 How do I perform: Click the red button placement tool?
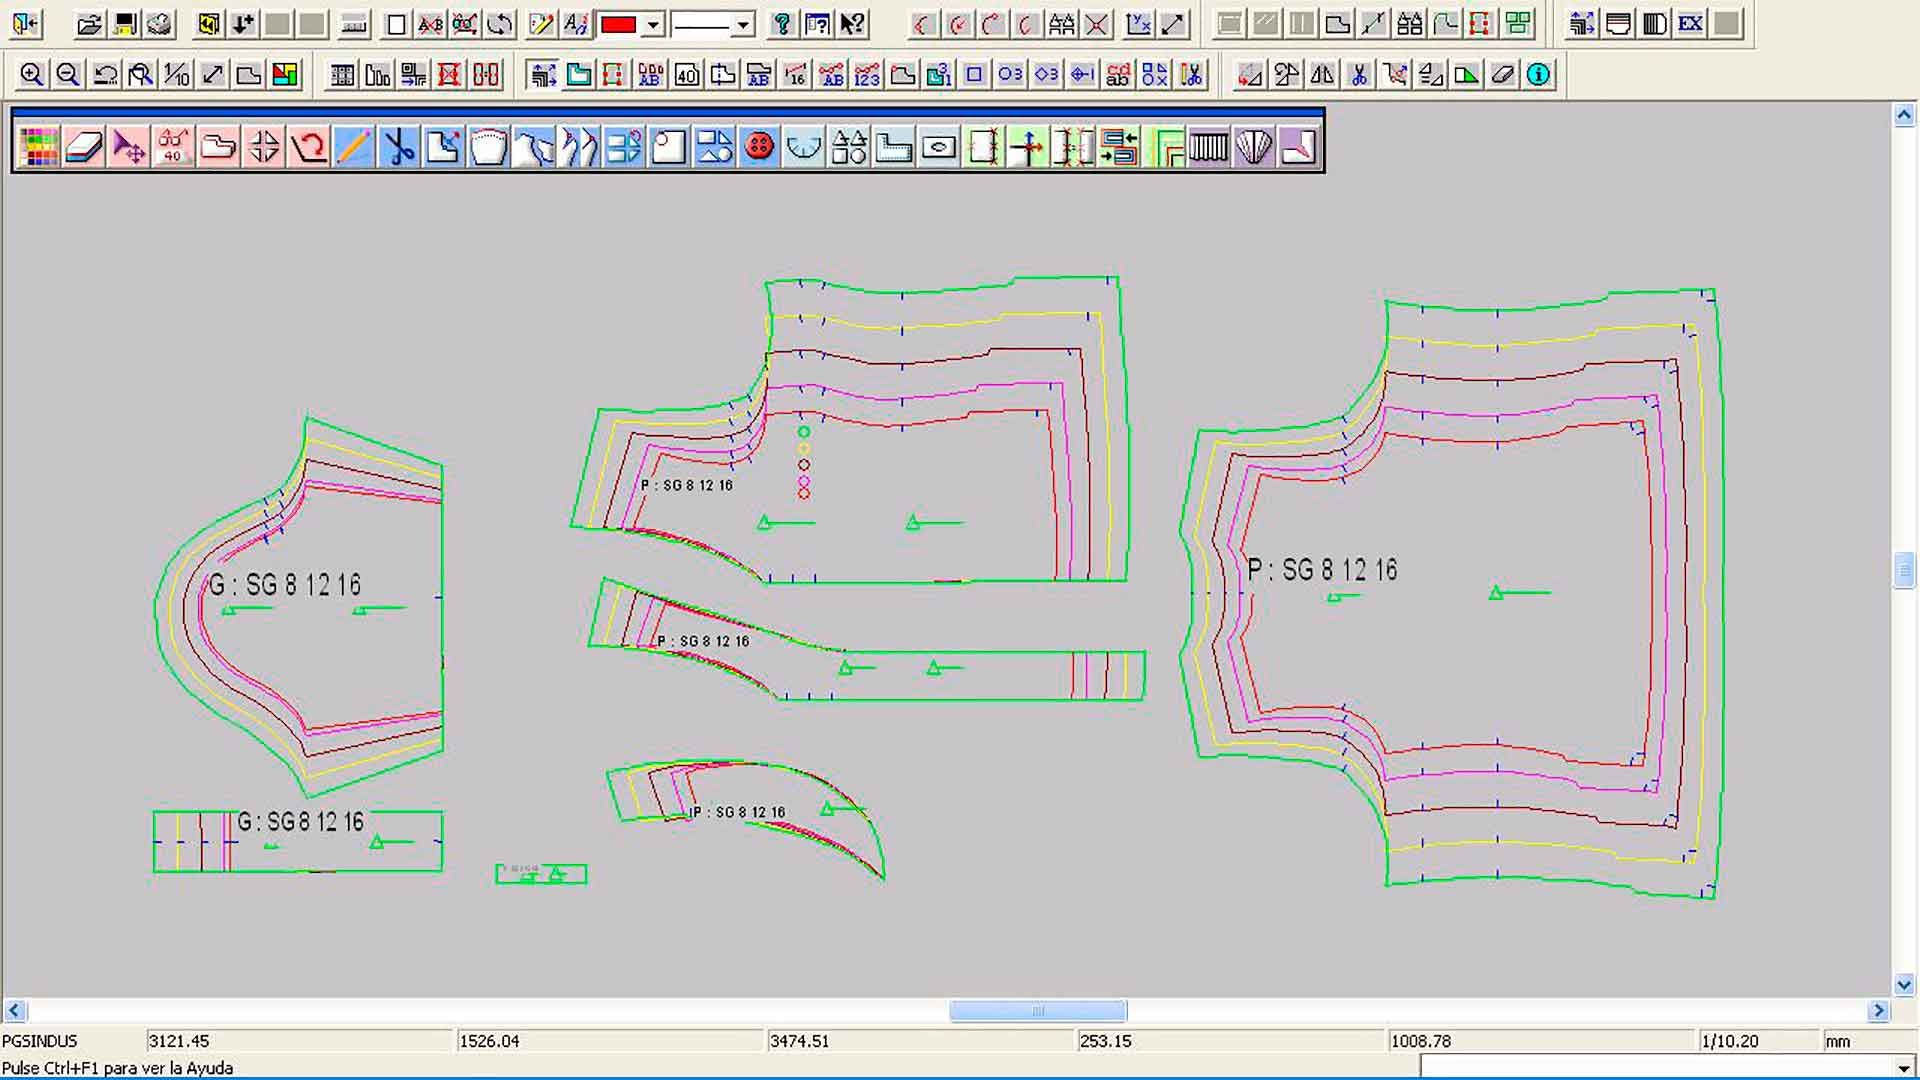(x=759, y=148)
